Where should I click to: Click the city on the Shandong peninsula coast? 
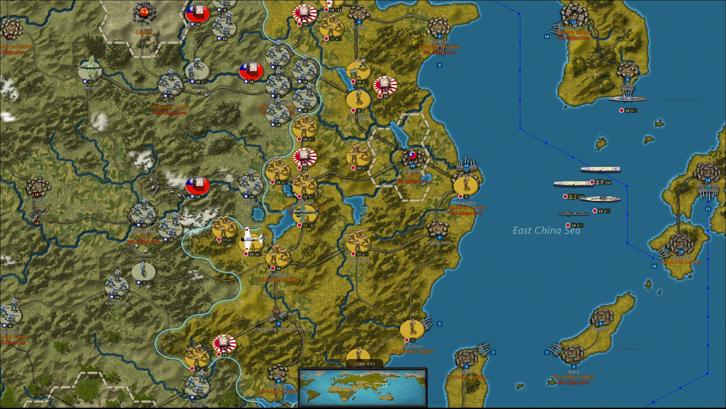(x=438, y=27)
